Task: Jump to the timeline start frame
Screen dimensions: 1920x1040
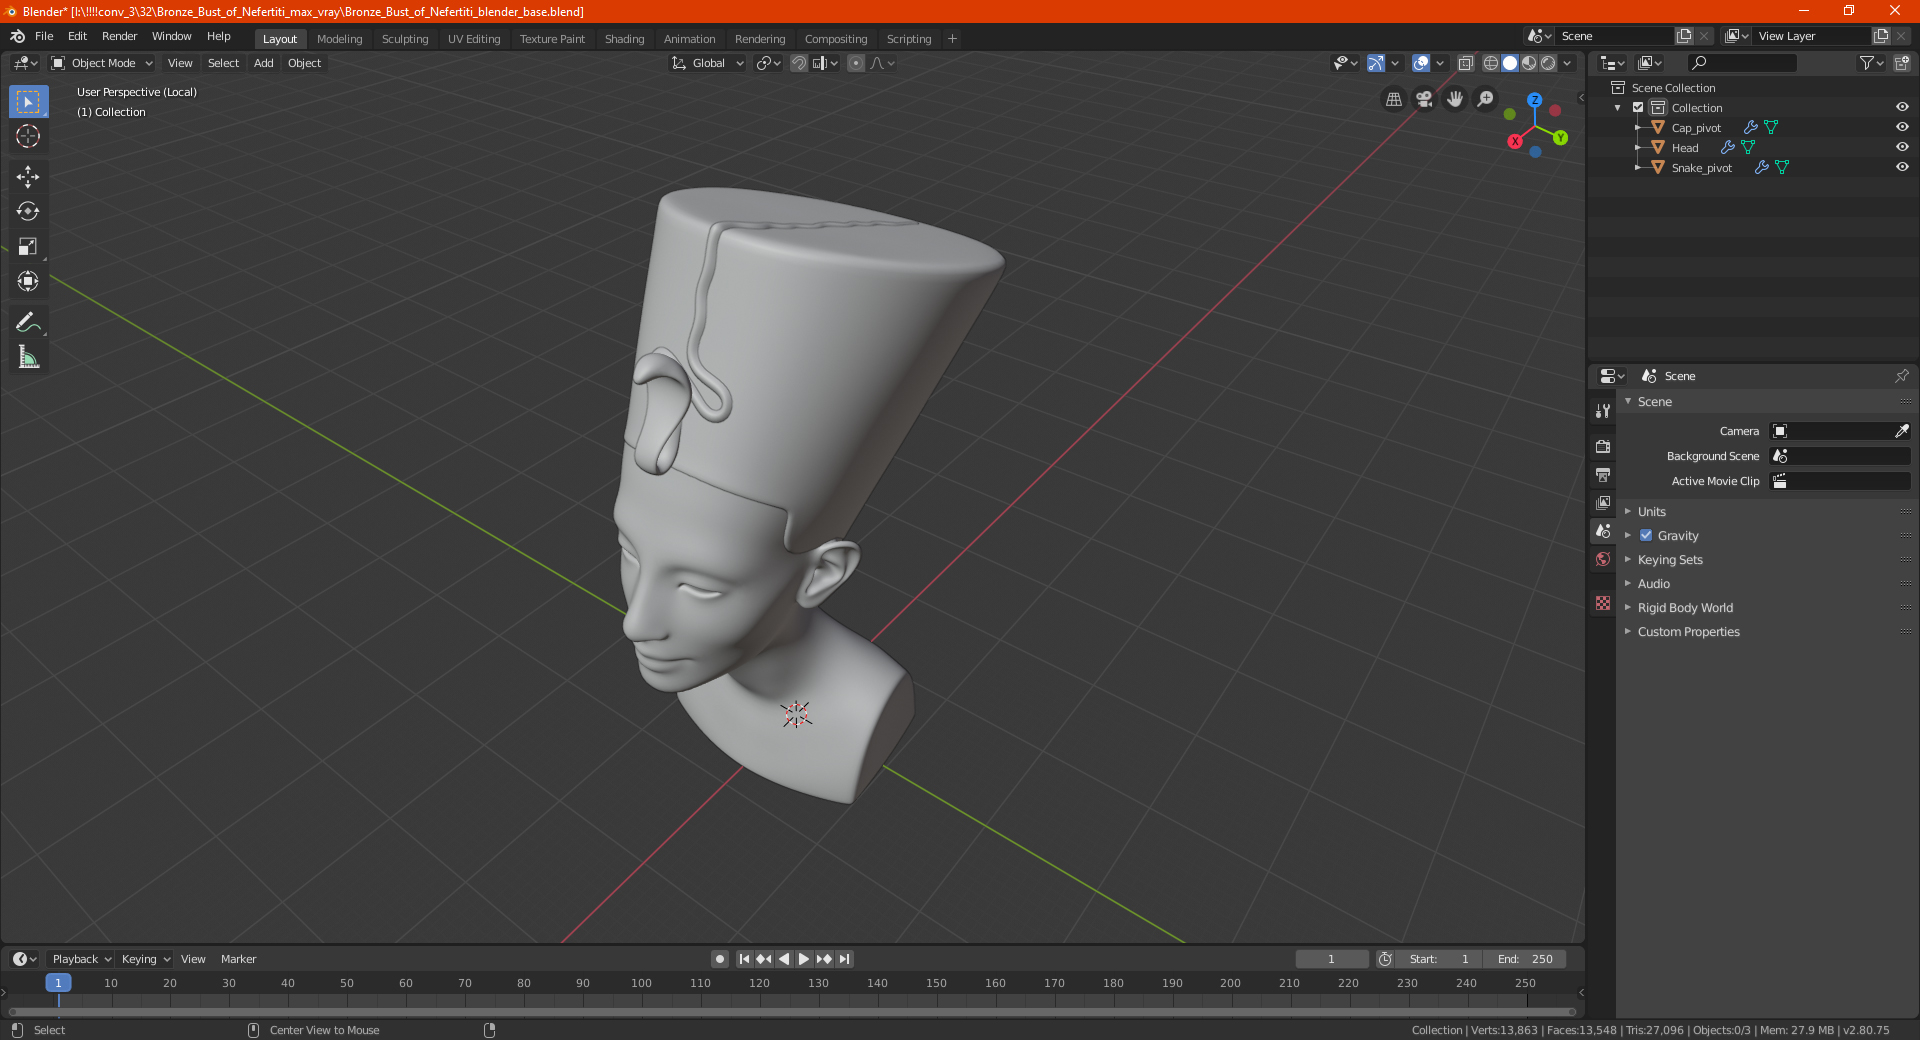Action: point(744,959)
